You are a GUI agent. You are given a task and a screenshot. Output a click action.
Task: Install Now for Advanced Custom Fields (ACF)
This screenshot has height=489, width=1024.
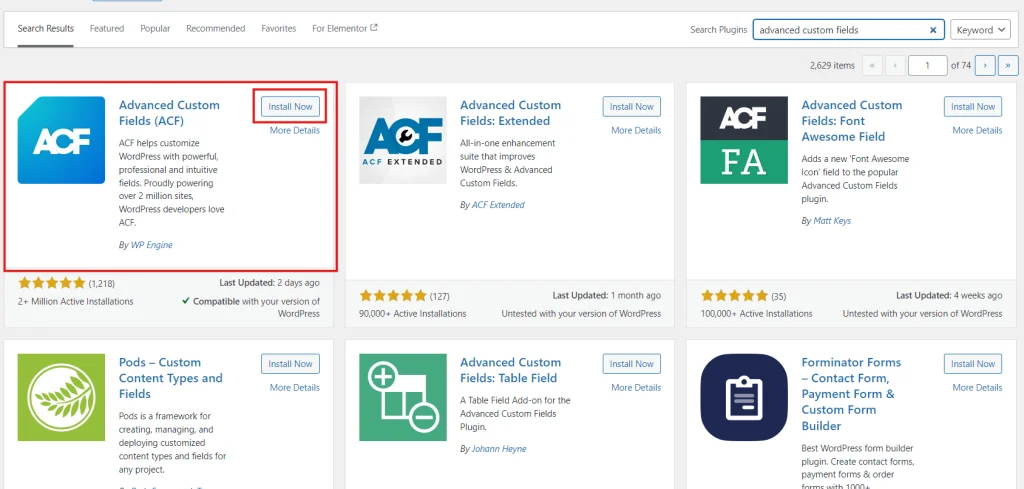point(291,106)
